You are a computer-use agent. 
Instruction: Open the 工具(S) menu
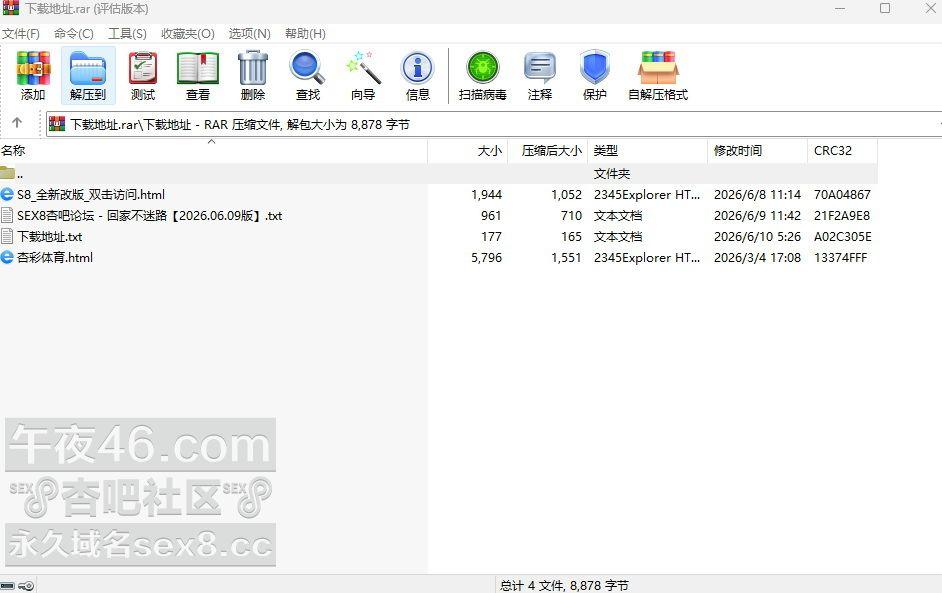pyautogui.click(x=127, y=34)
